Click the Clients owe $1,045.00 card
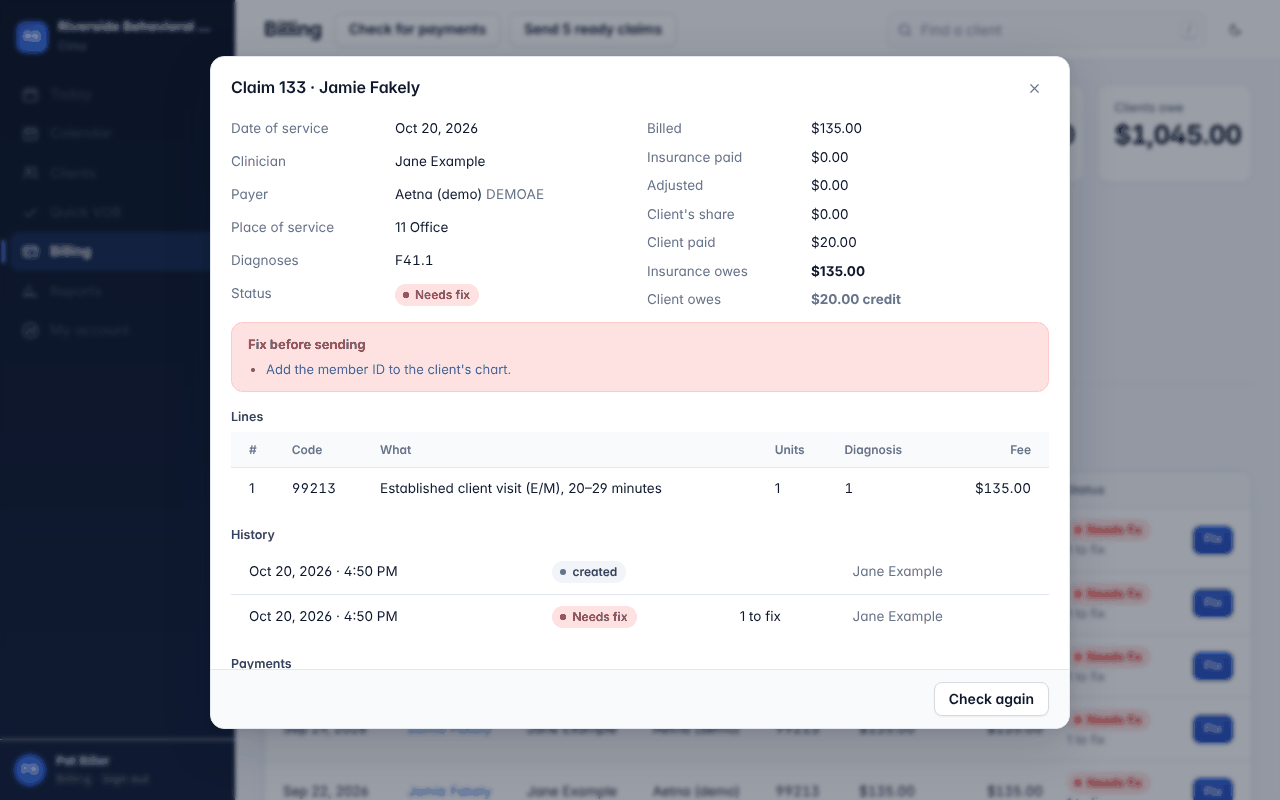Screen dimensions: 1280x800 1174,133
